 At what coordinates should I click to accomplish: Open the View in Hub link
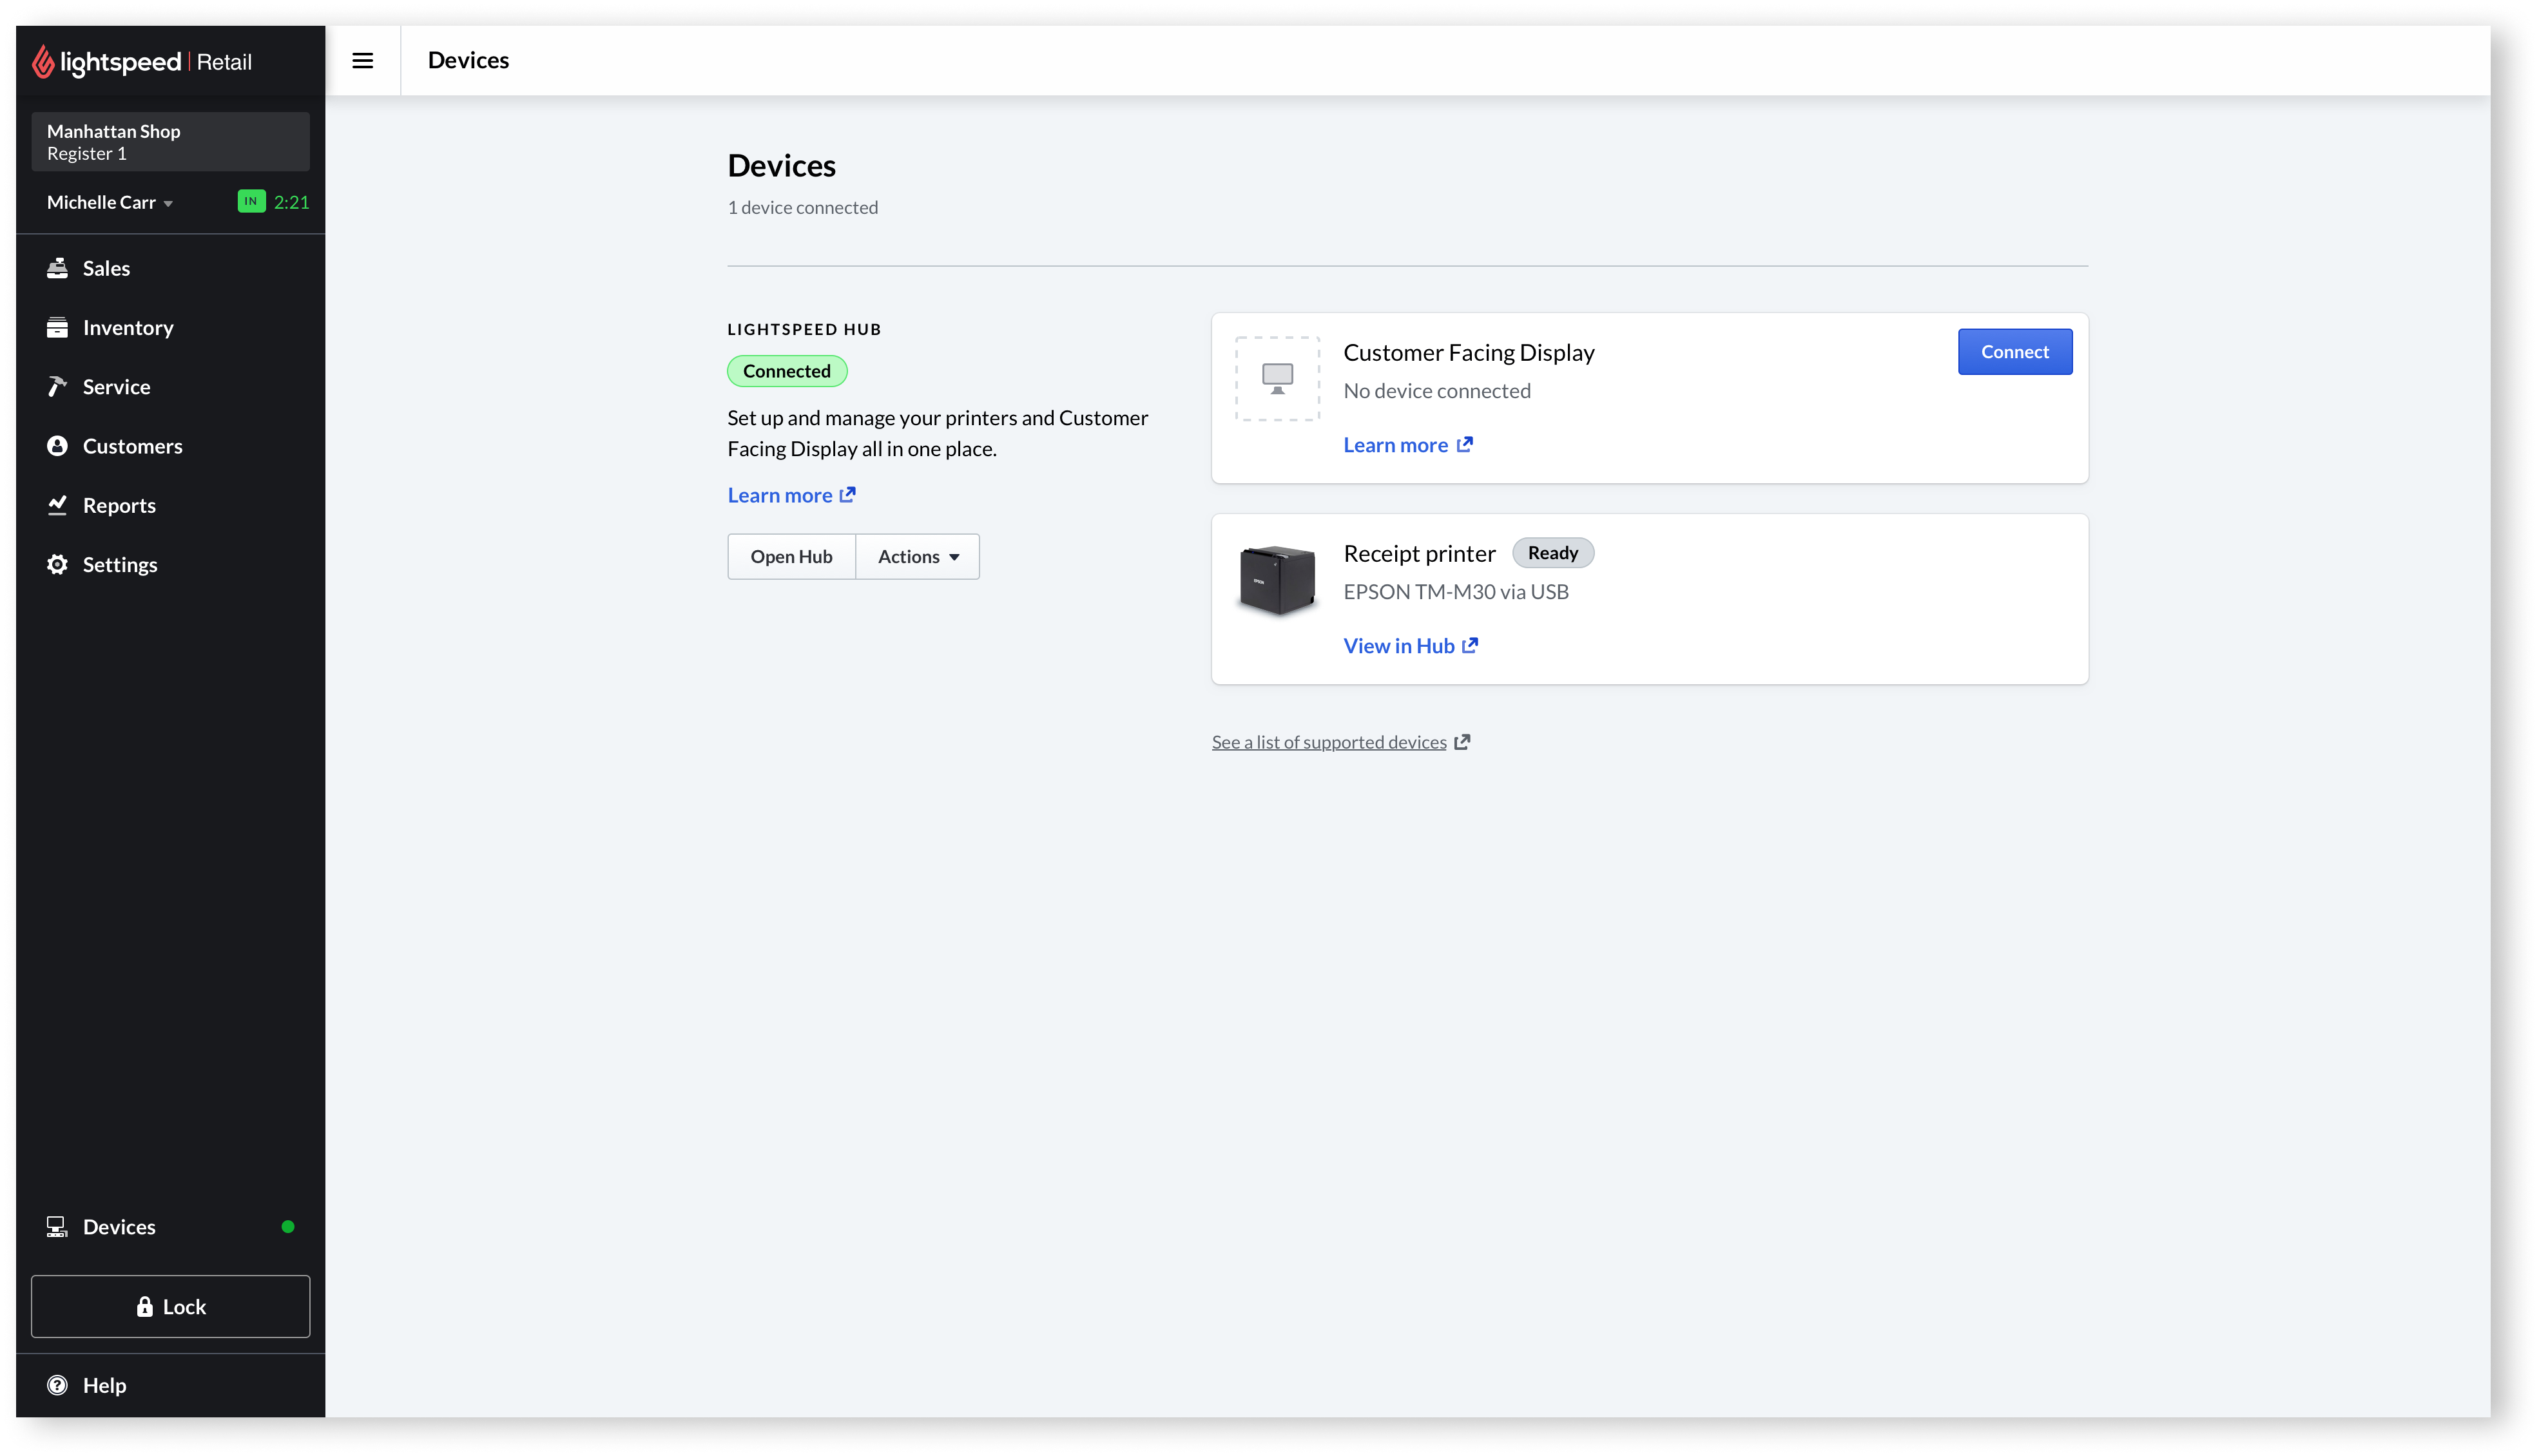(x=1399, y=646)
